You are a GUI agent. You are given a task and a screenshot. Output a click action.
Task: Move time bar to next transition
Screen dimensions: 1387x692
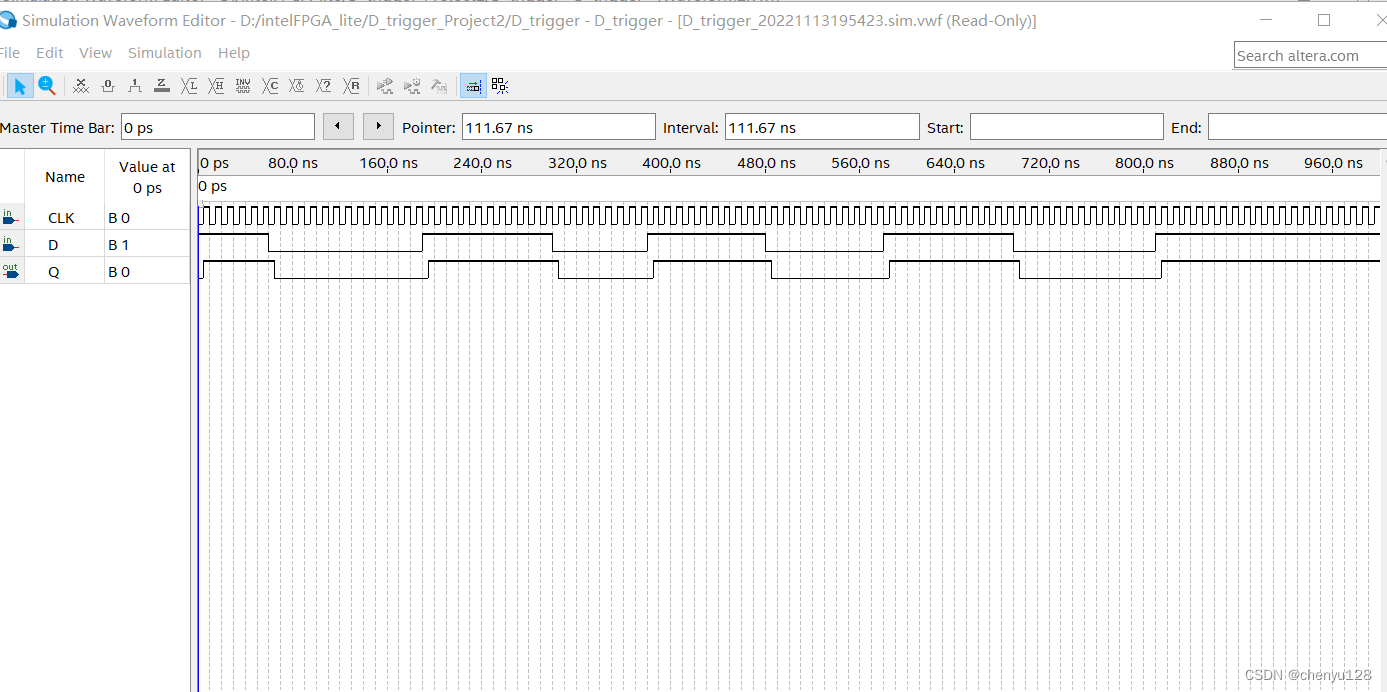click(x=378, y=127)
